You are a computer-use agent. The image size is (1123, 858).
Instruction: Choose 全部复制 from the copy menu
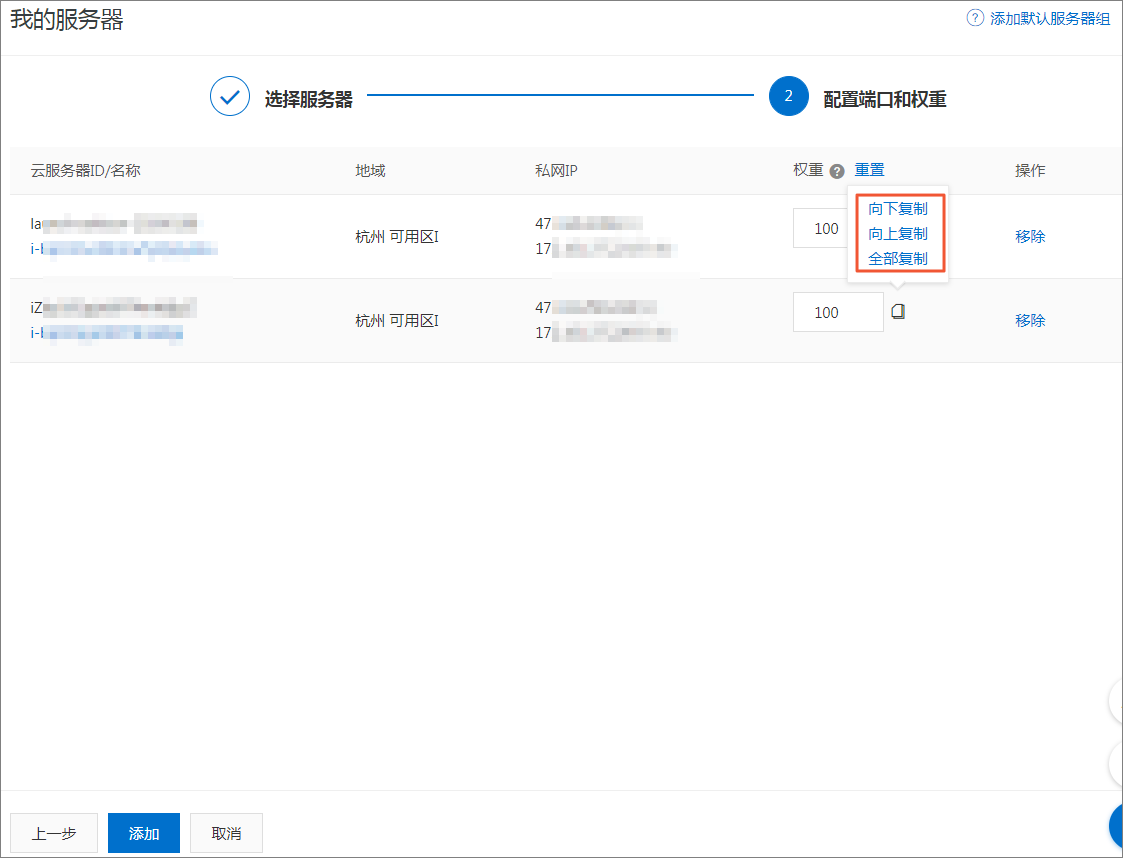898,259
